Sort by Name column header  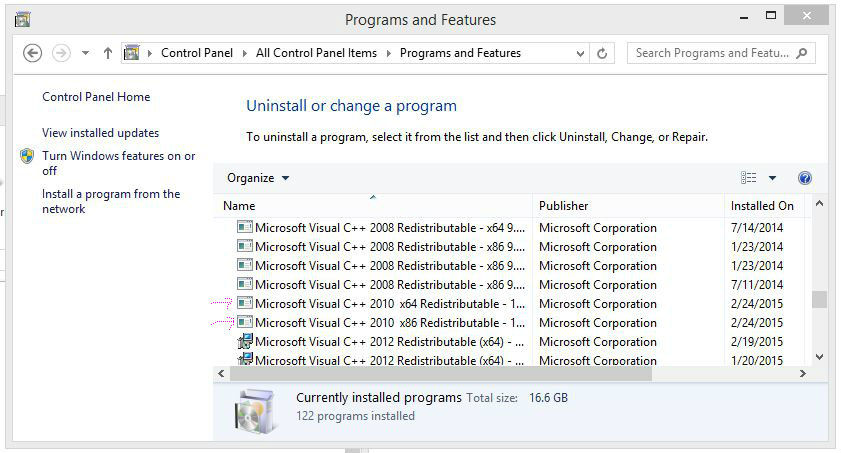point(373,206)
